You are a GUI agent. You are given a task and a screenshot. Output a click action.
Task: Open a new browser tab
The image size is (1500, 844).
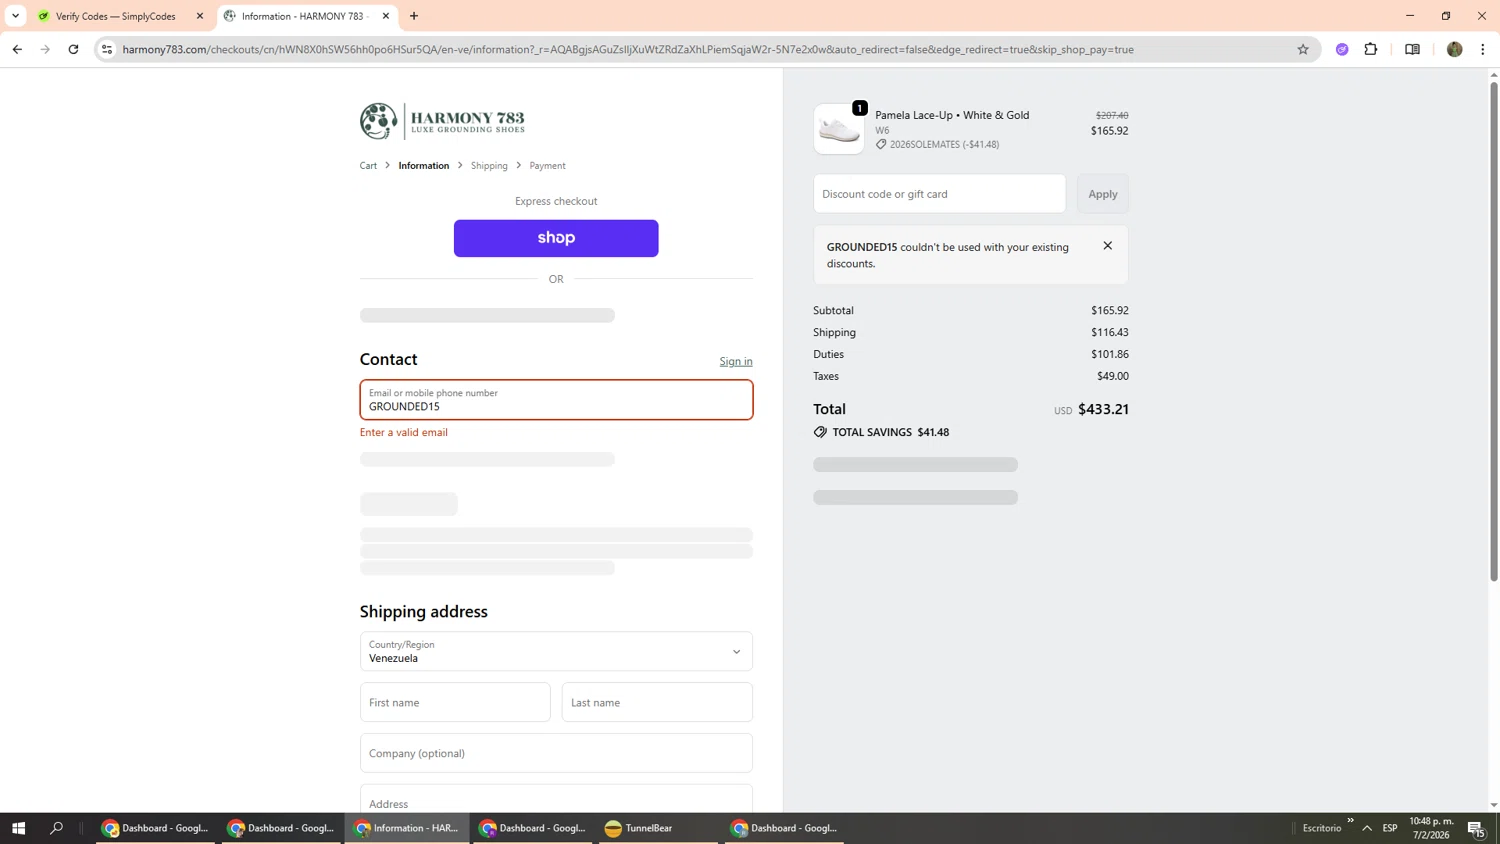point(414,16)
